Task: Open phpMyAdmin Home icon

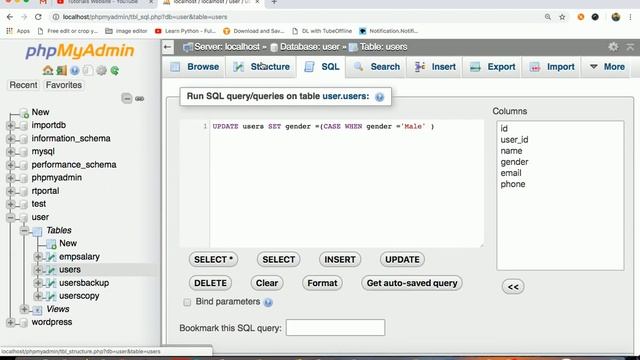Action: (48, 70)
